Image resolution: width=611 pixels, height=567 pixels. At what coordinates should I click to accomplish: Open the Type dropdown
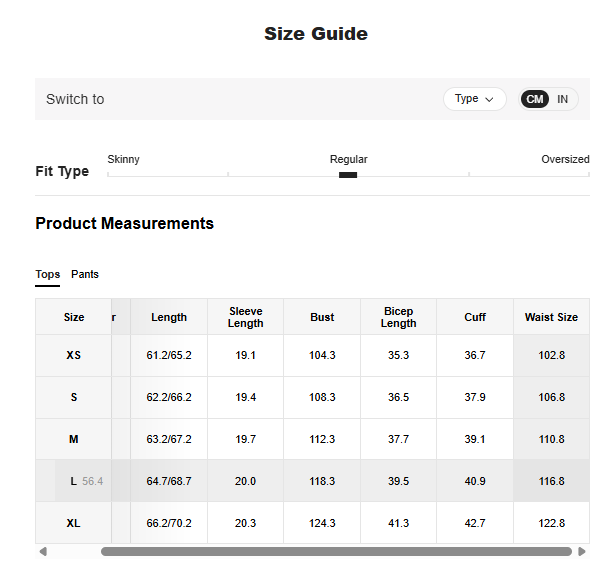pos(474,99)
